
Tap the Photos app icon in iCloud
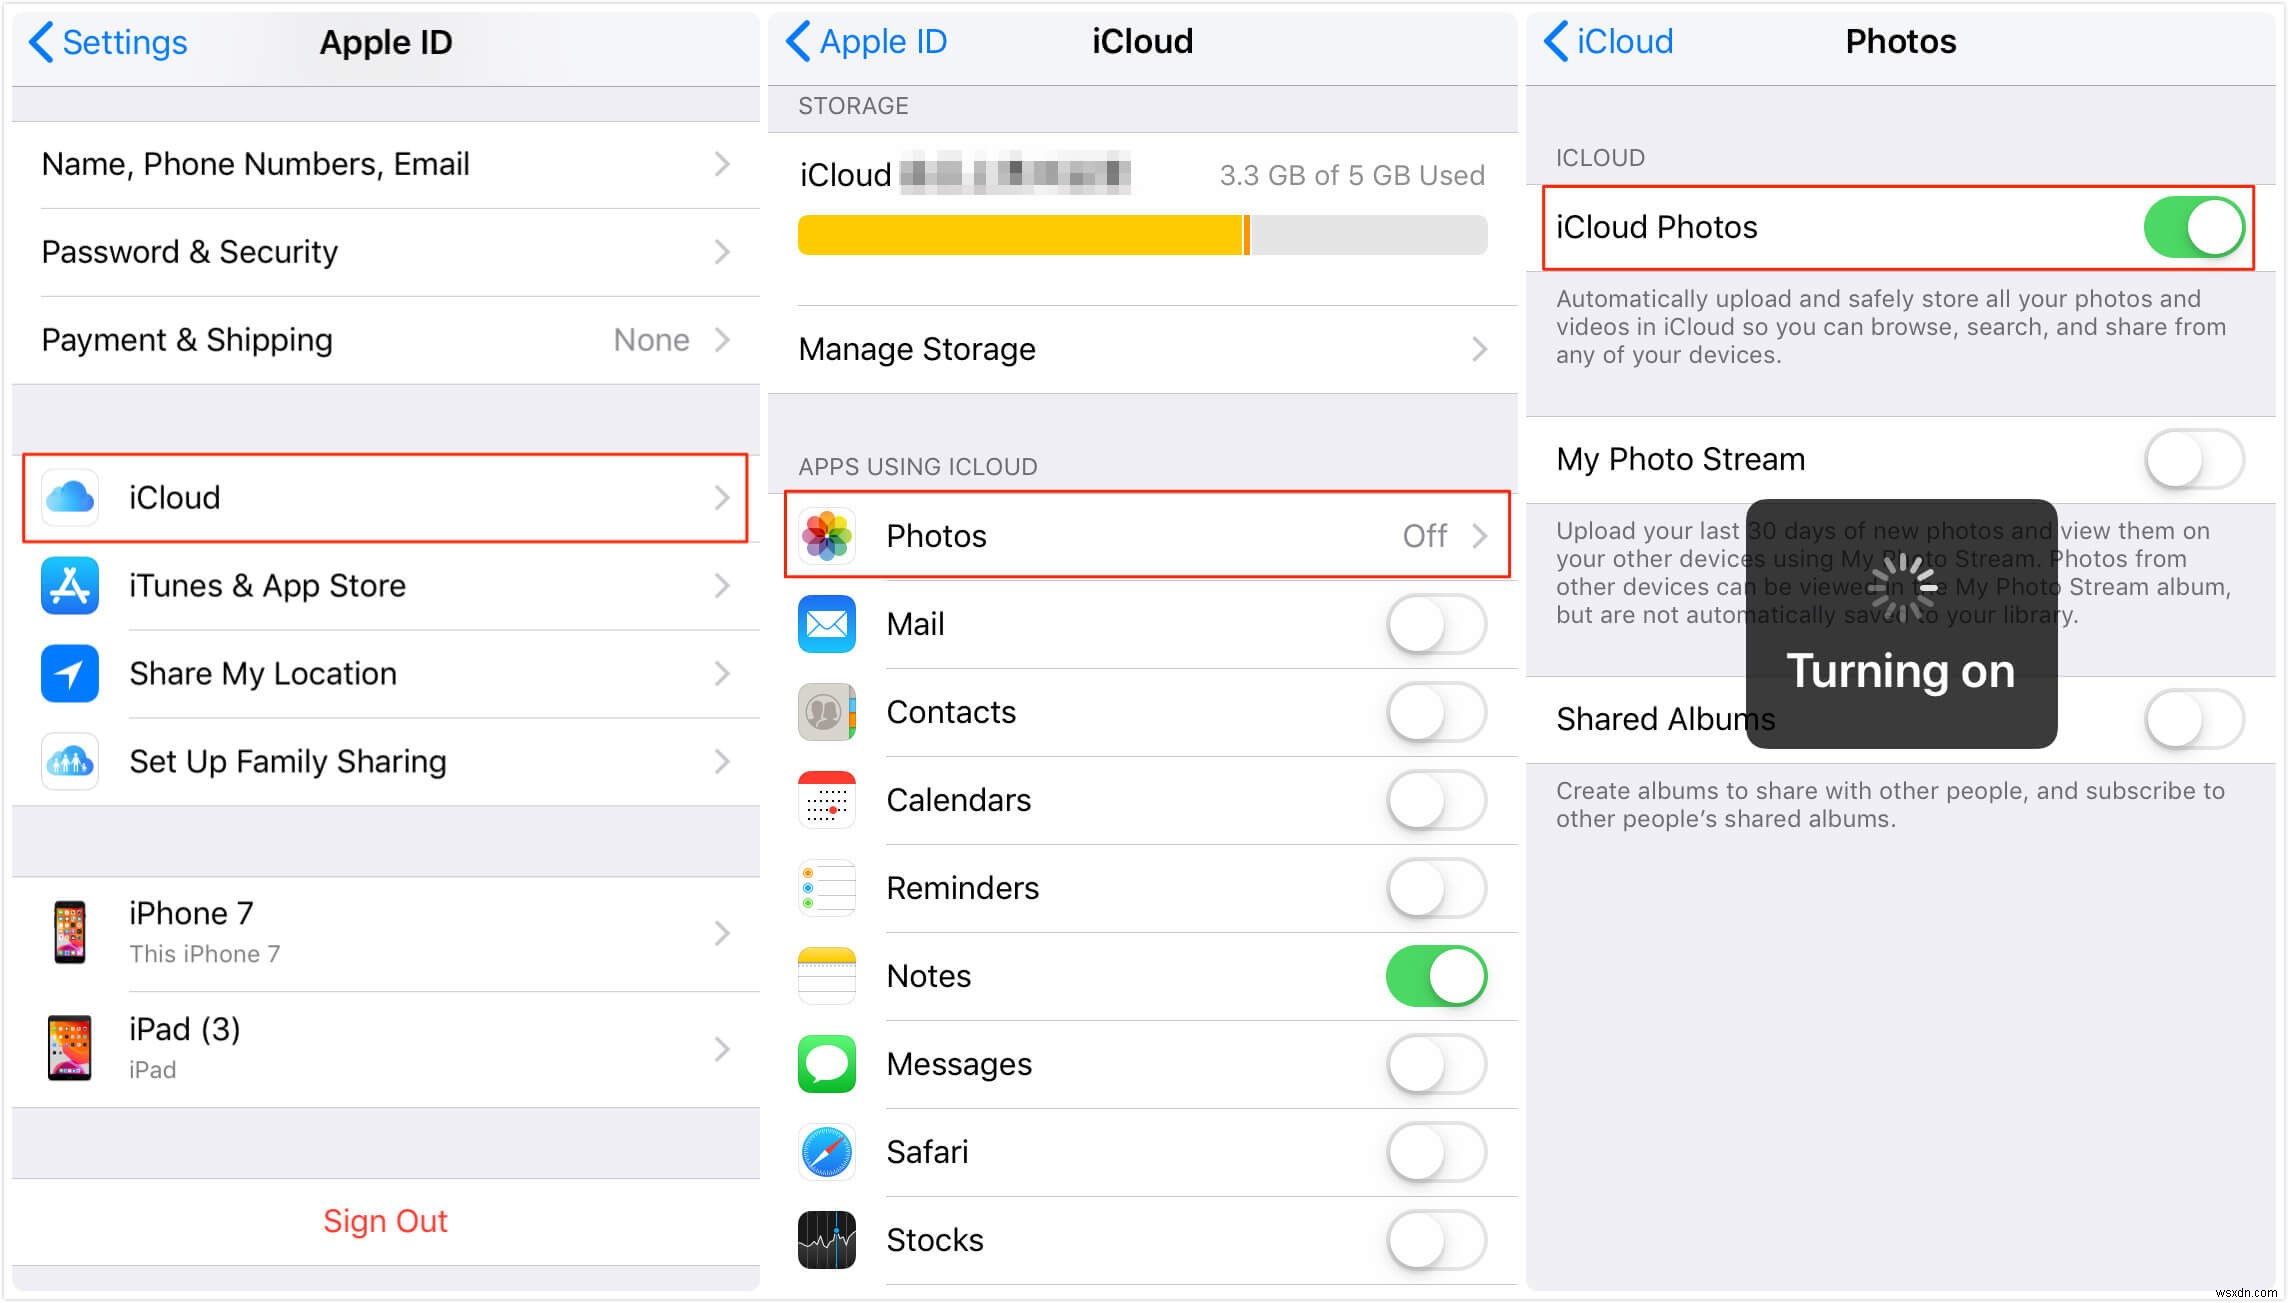click(x=830, y=536)
